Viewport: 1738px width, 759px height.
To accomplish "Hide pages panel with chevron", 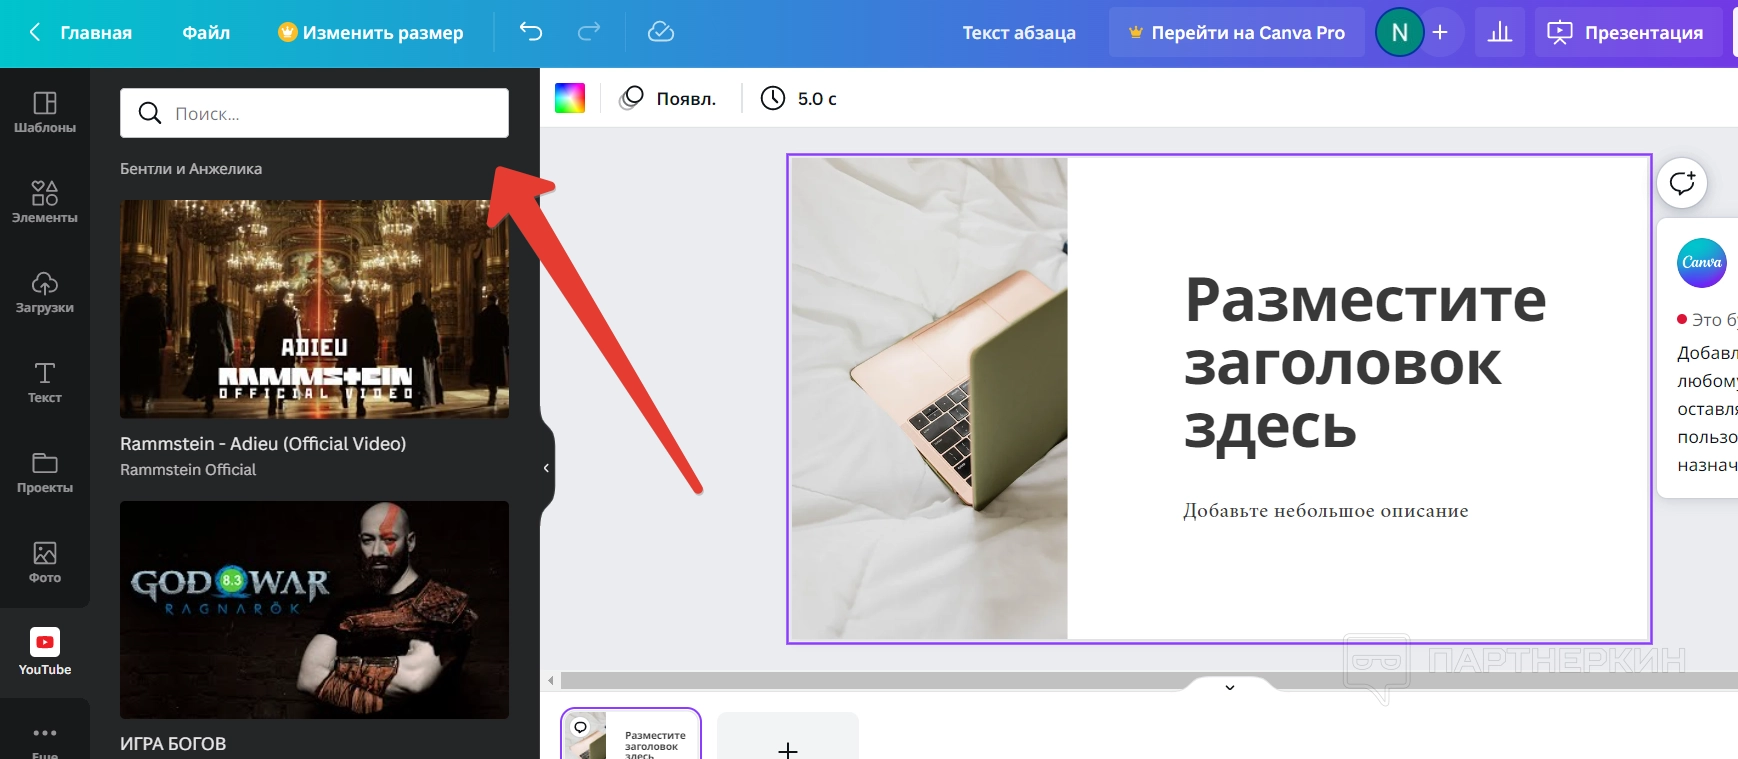I will tap(1230, 687).
